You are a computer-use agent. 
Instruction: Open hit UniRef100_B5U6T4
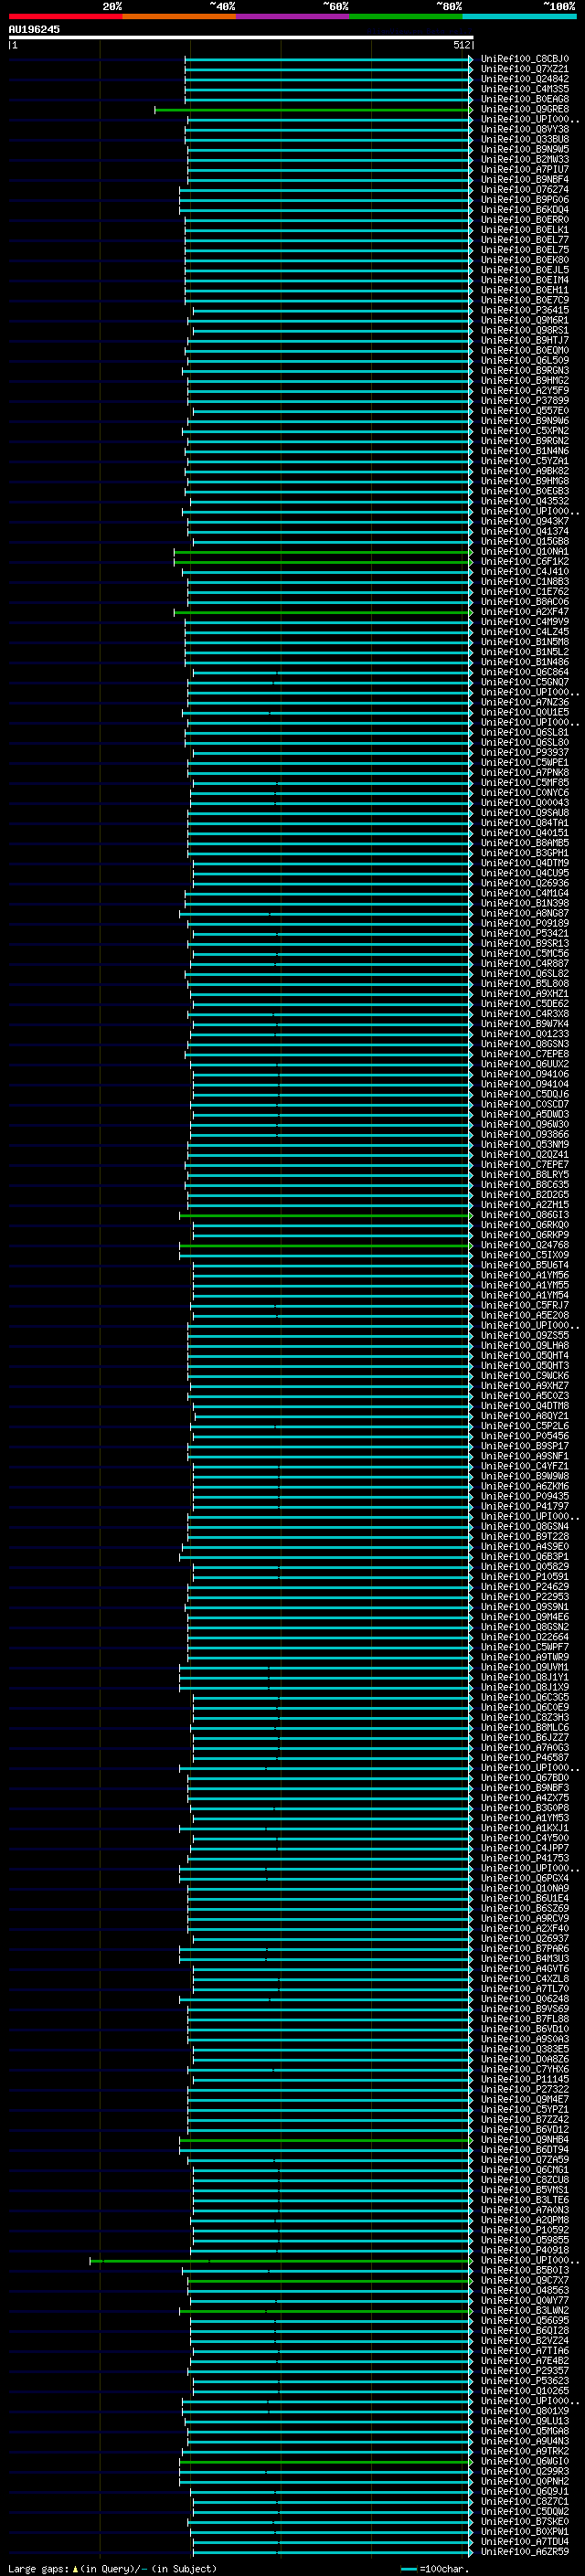pos(524,1265)
